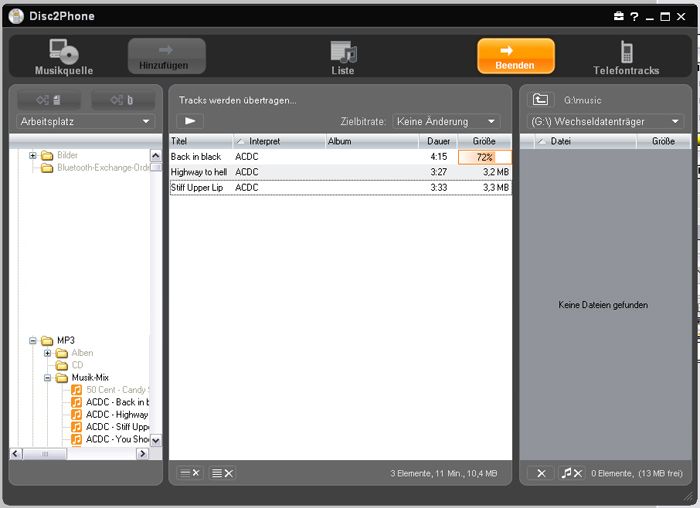
Task: Collapse the Musik-Mix folder
Action: [47, 378]
